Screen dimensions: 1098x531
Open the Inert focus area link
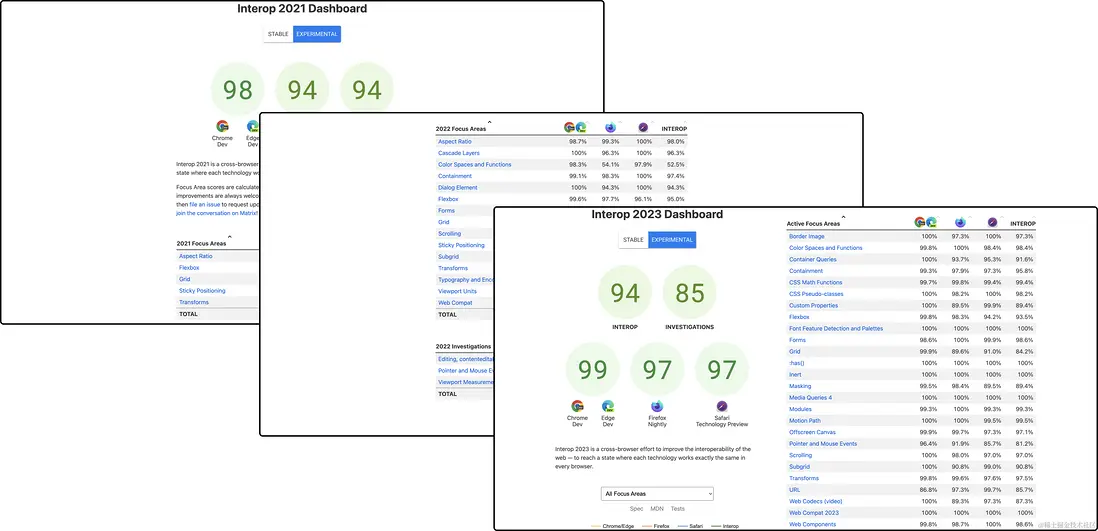(795, 374)
